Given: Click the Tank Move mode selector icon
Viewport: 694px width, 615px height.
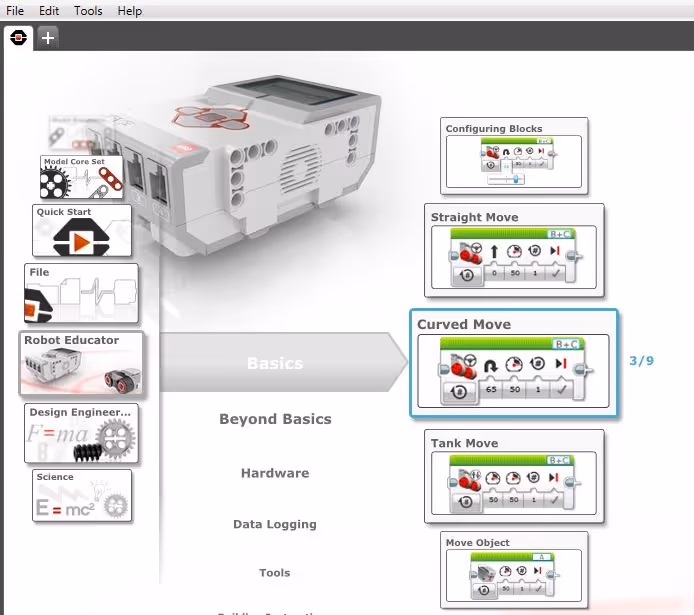Looking at the screenshot, I should coord(466,502).
